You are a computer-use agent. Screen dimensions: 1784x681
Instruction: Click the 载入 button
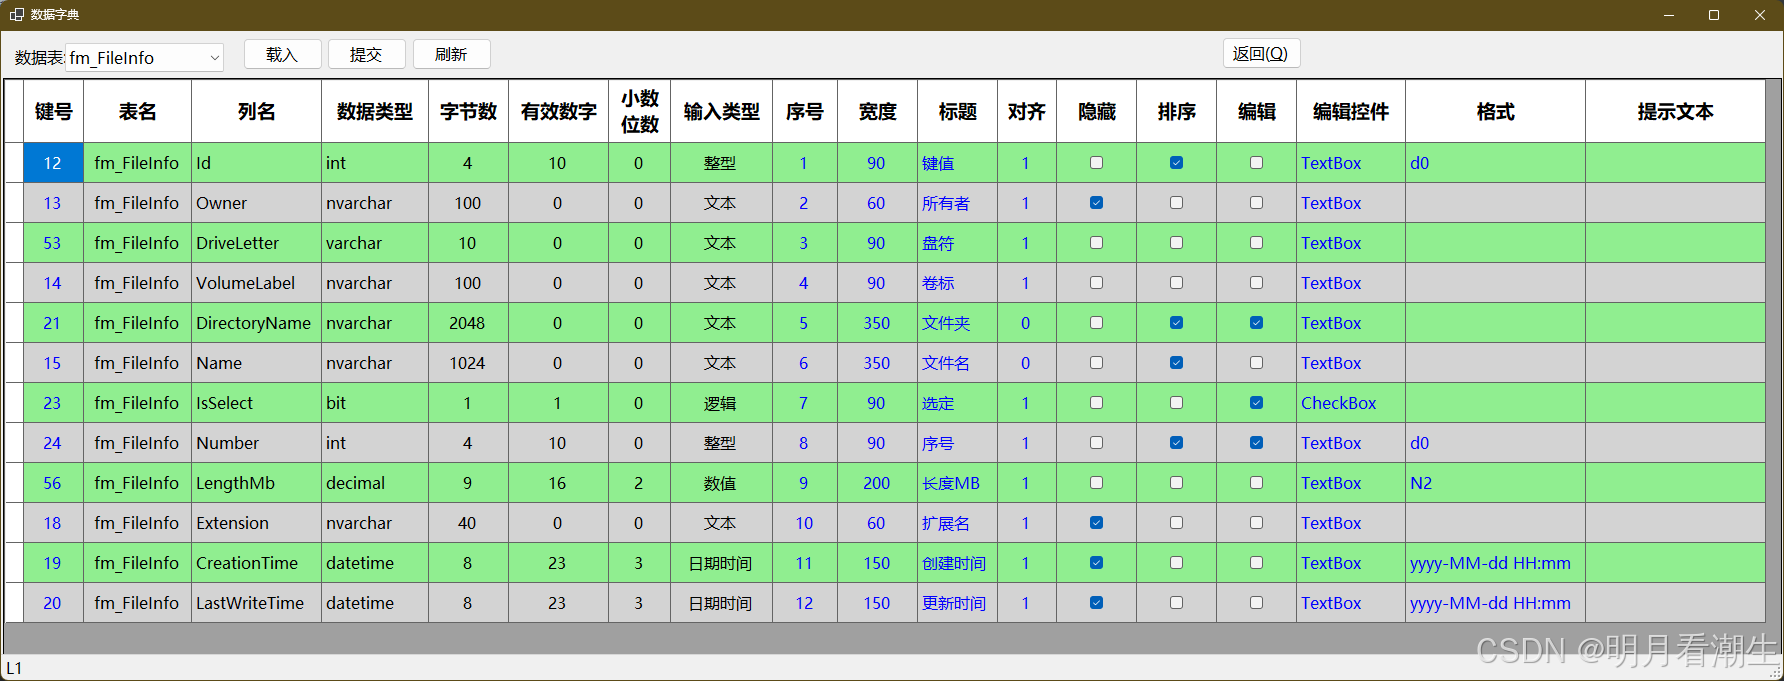[x=282, y=54]
